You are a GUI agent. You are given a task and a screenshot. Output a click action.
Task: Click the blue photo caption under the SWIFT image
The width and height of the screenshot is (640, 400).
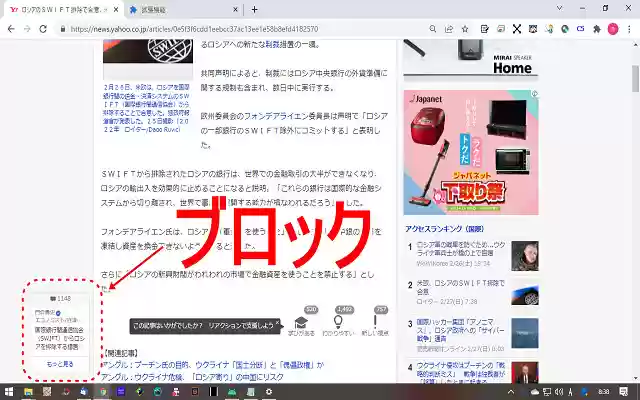click(x=146, y=108)
